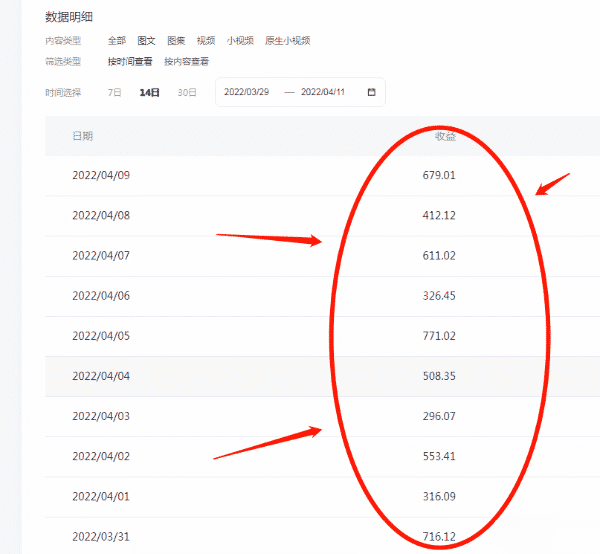Screen dimensions: 600x554
Task: Choose the 原生小视频 content filter
Action: 287,41
